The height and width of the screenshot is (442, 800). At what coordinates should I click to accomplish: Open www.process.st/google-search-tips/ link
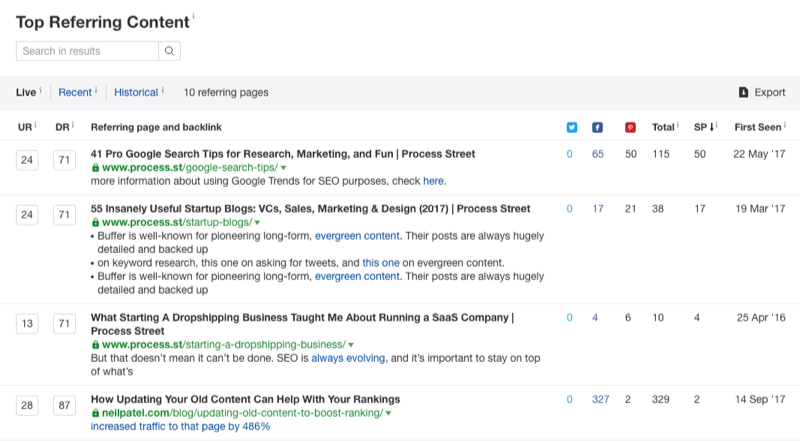[190, 167]
